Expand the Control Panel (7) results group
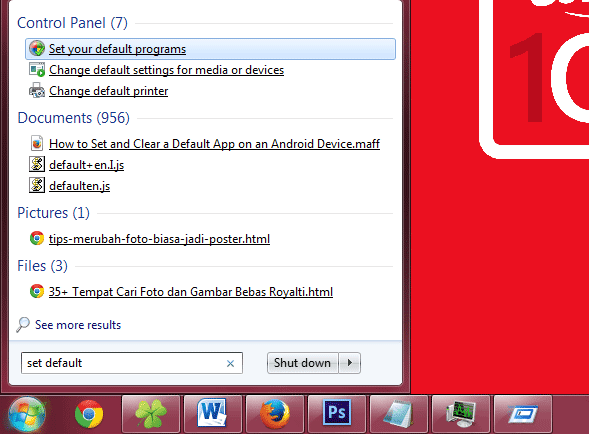 coord(72,23)
